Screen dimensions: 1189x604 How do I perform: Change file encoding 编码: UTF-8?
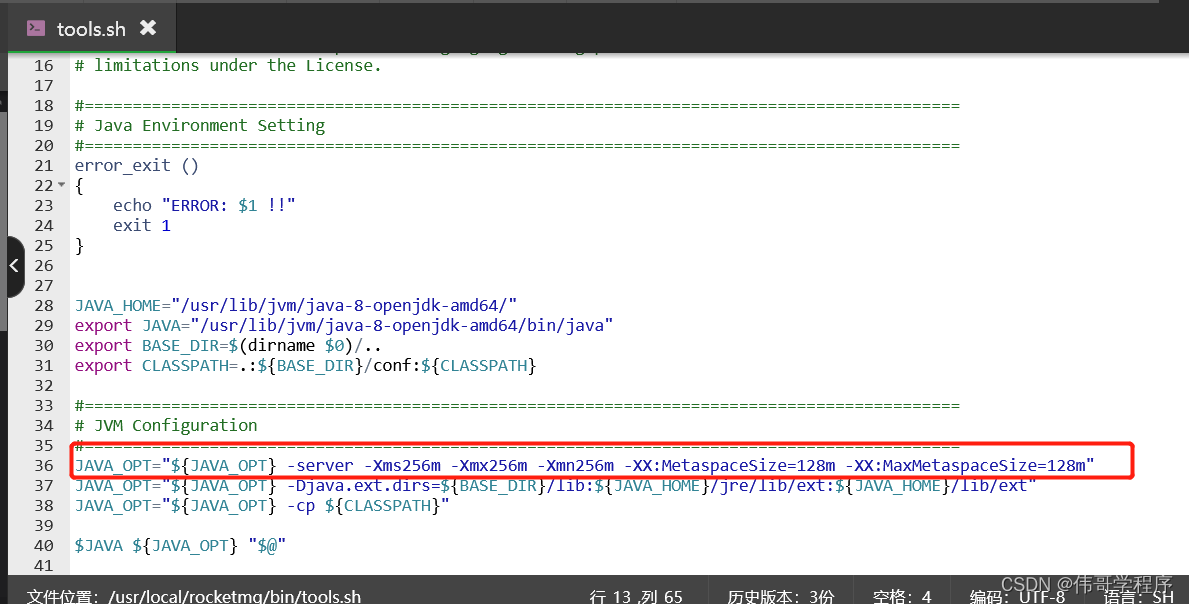coord(1017,596)
